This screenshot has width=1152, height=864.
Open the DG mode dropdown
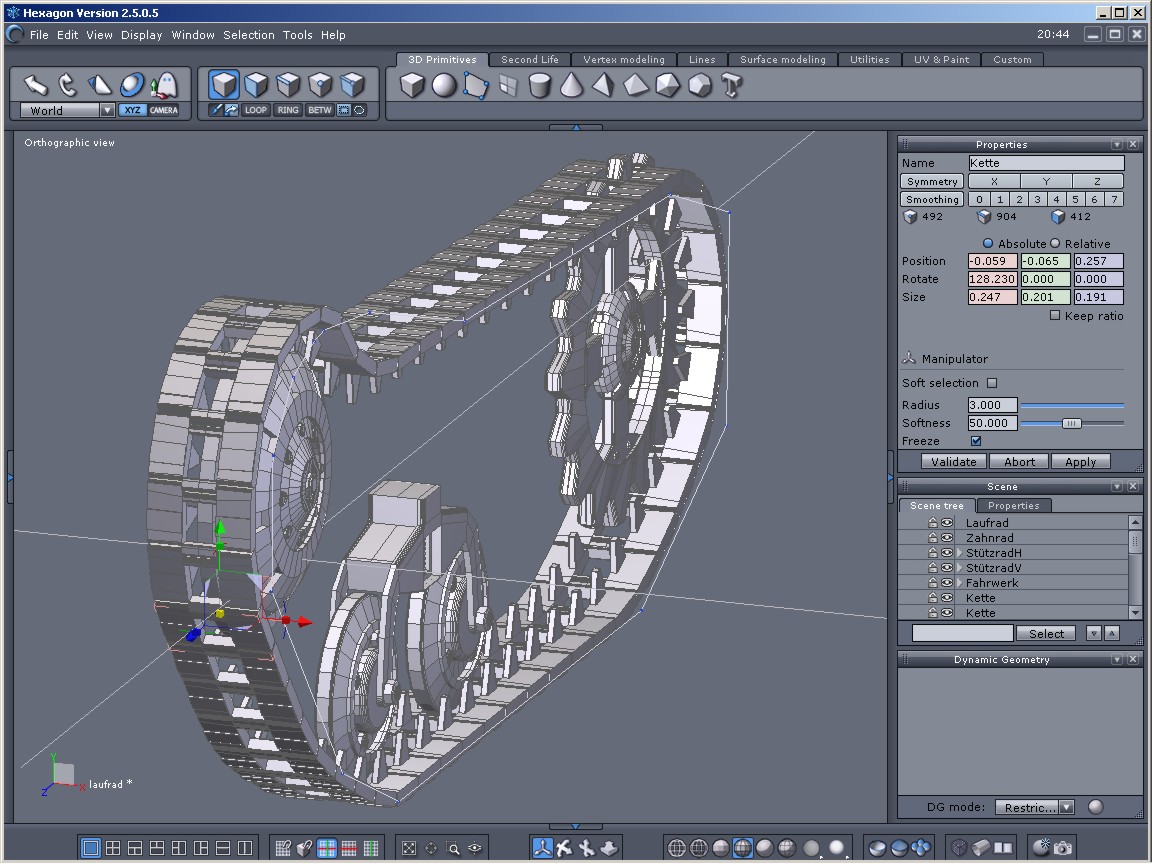pyautogui.click(x=1066, y=807)
